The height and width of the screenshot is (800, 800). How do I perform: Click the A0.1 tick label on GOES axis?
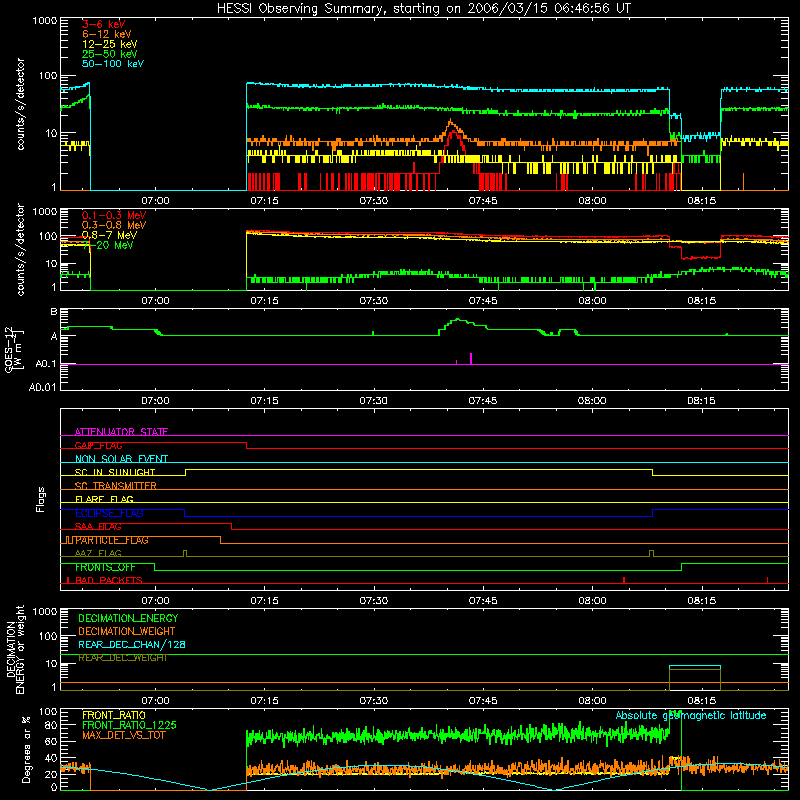(x=45, y=364)
